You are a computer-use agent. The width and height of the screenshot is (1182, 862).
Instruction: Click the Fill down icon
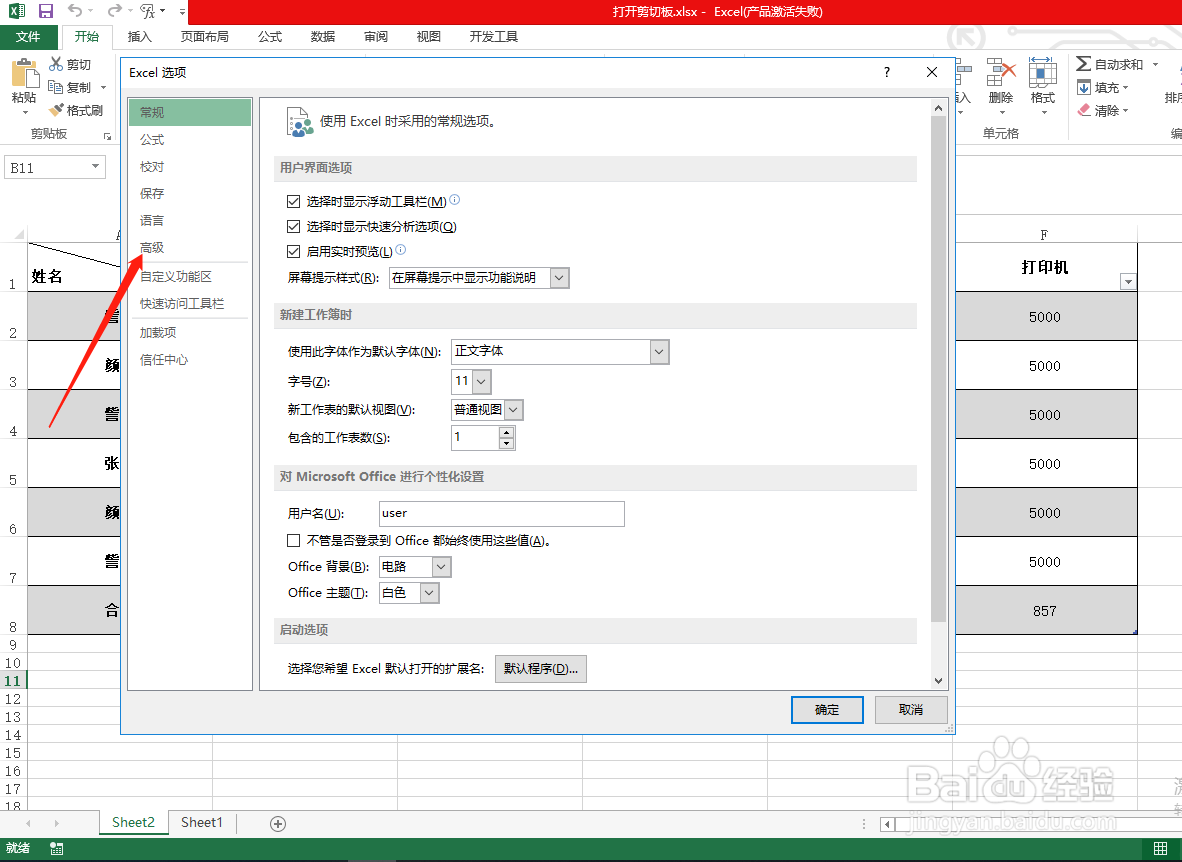(1083, 87)
